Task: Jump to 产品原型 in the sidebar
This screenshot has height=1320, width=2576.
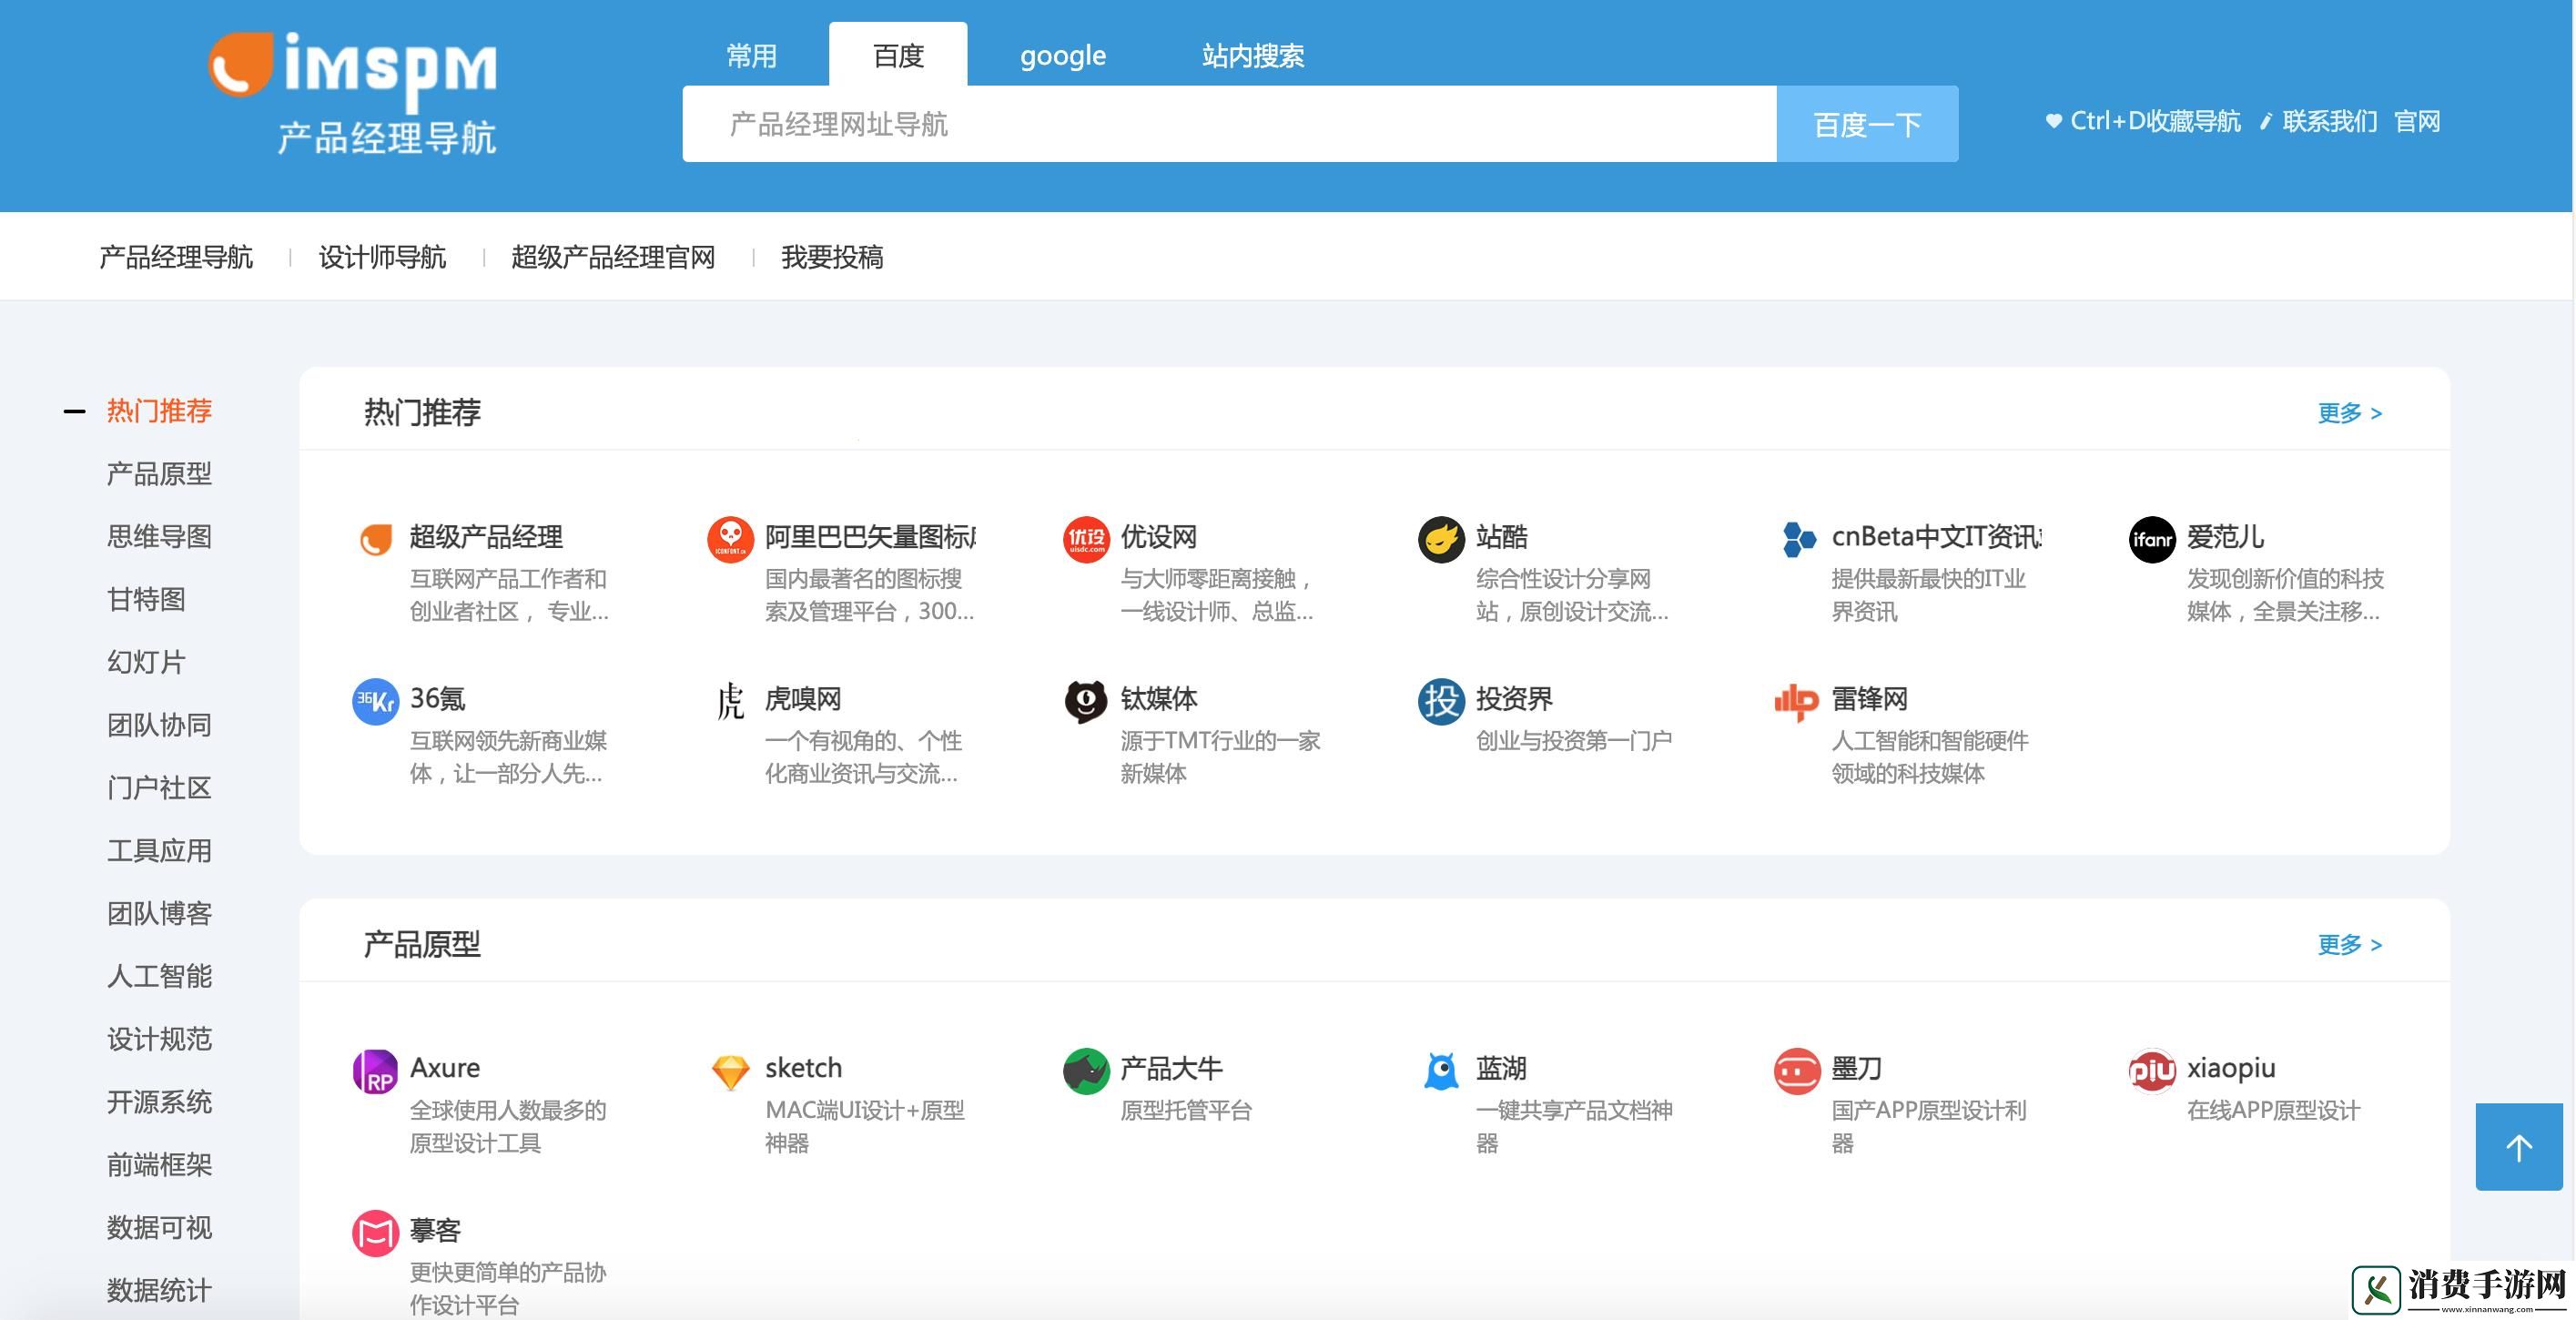Action: click(x=159, y=474)
